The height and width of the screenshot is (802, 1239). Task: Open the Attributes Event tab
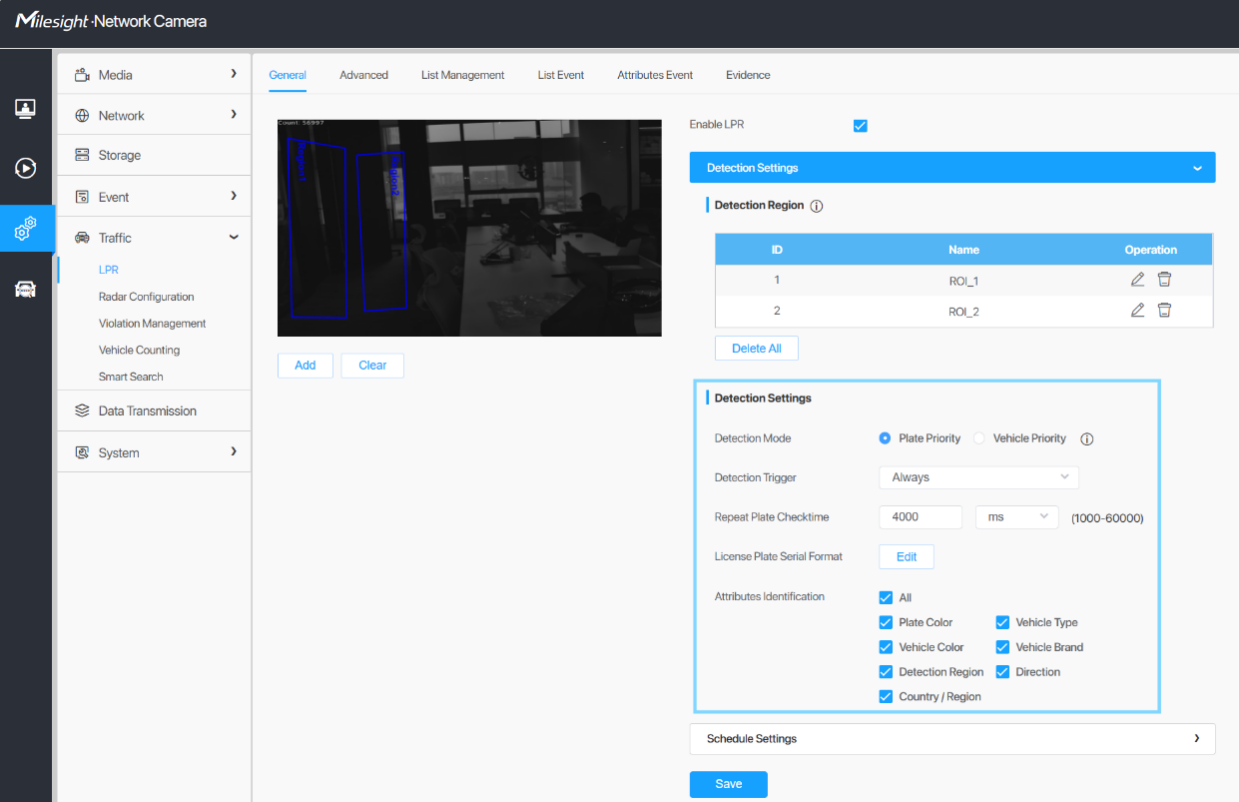coord(655,75)
